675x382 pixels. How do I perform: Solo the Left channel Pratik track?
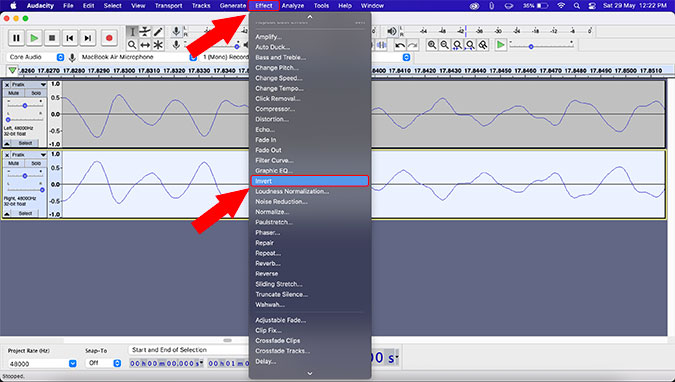click(36, 93)
